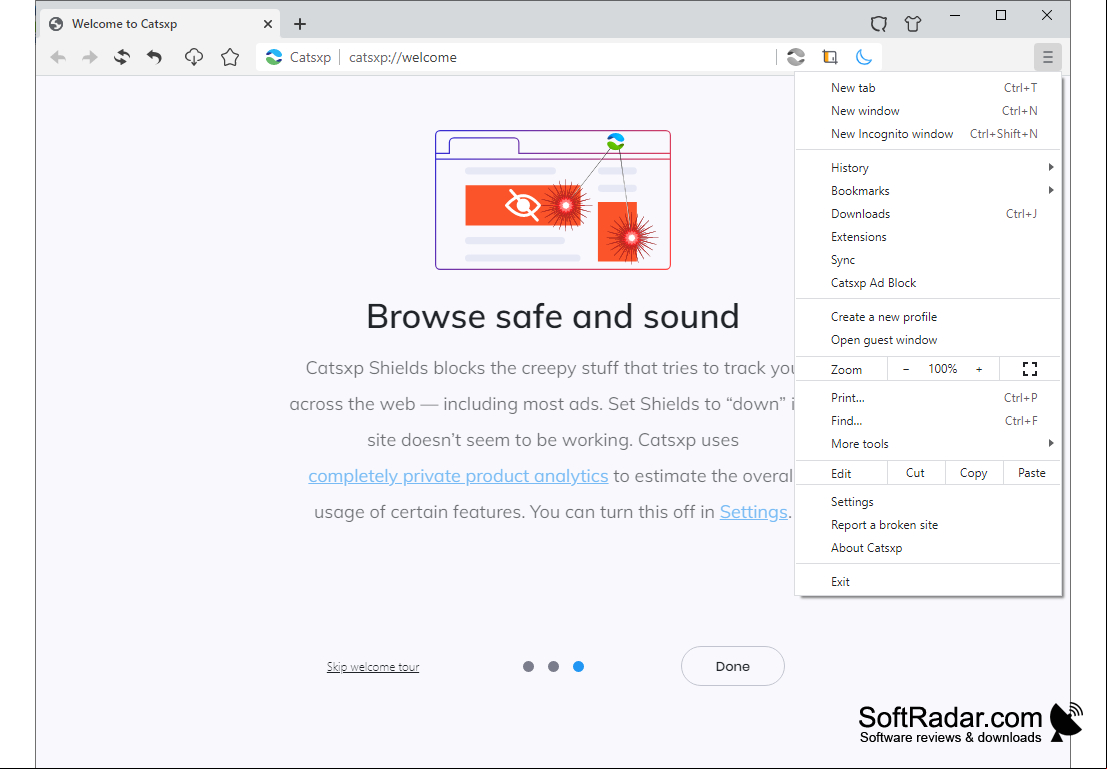This screenshot has height=769, width=1107.
Task: Click Skip welcome tour link
Action: point(373,667)
